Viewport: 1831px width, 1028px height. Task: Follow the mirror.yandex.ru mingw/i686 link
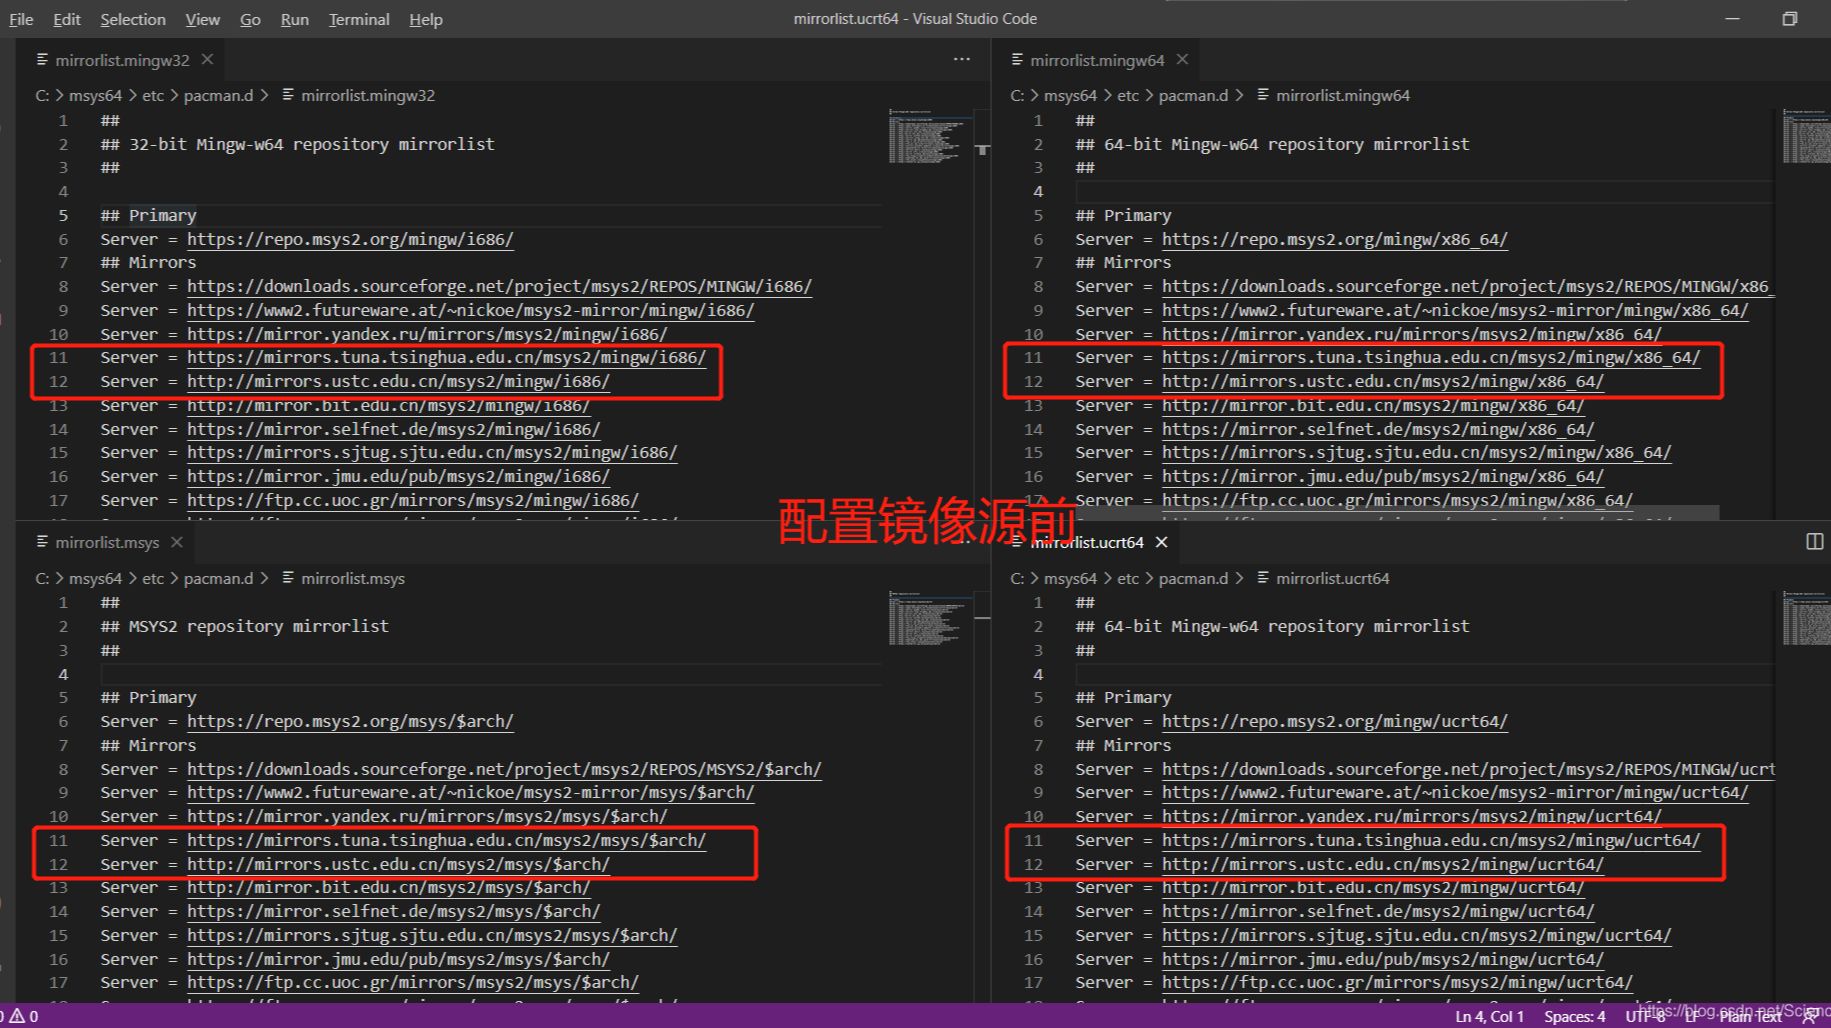(x=427, y=334)
